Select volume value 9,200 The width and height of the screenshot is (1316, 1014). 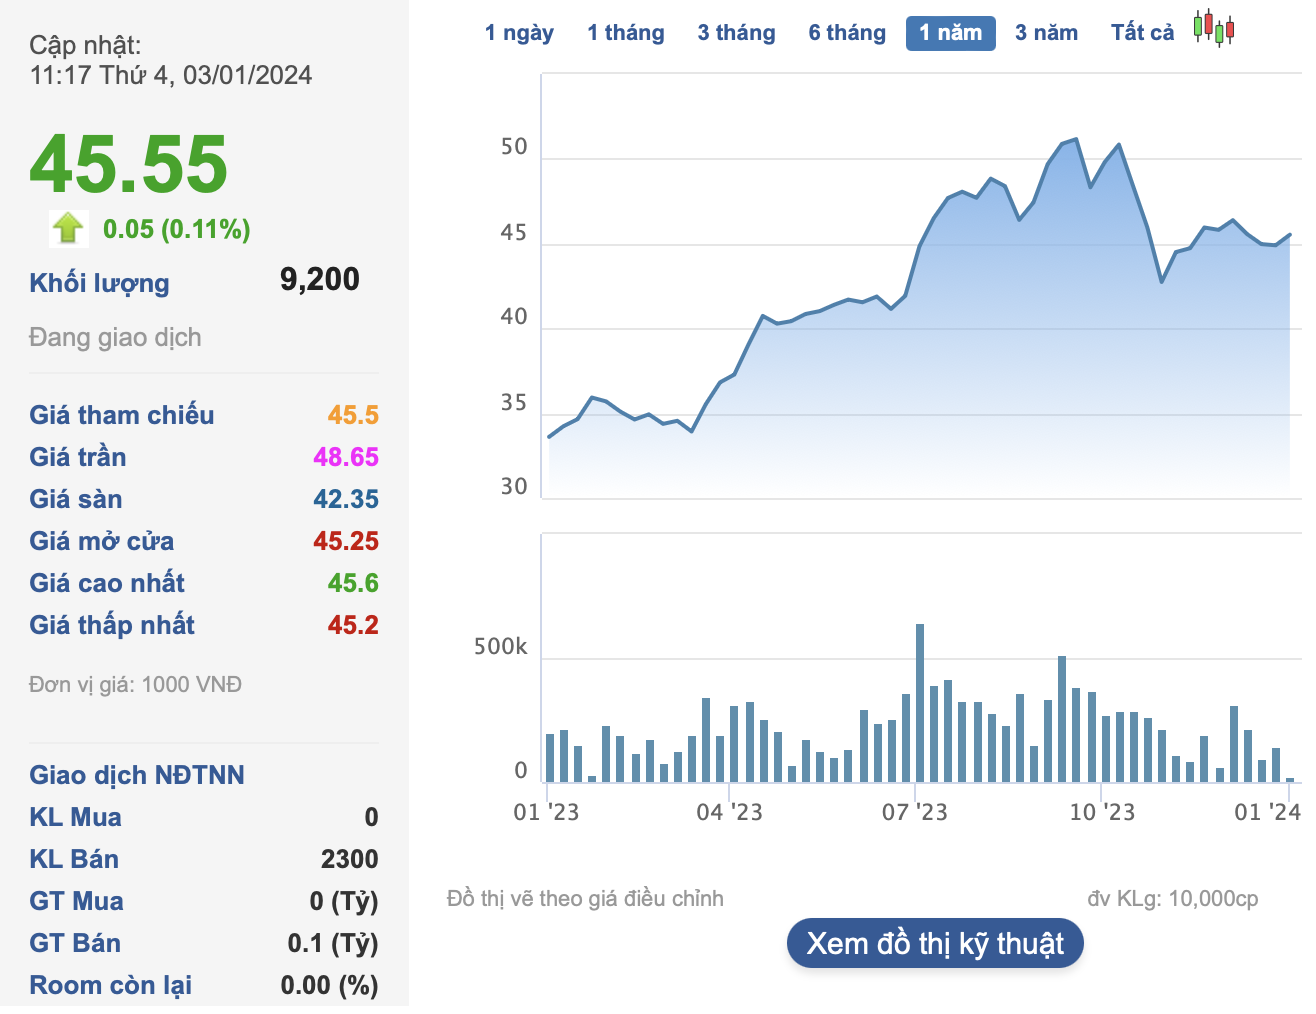[x=319, y=279]
